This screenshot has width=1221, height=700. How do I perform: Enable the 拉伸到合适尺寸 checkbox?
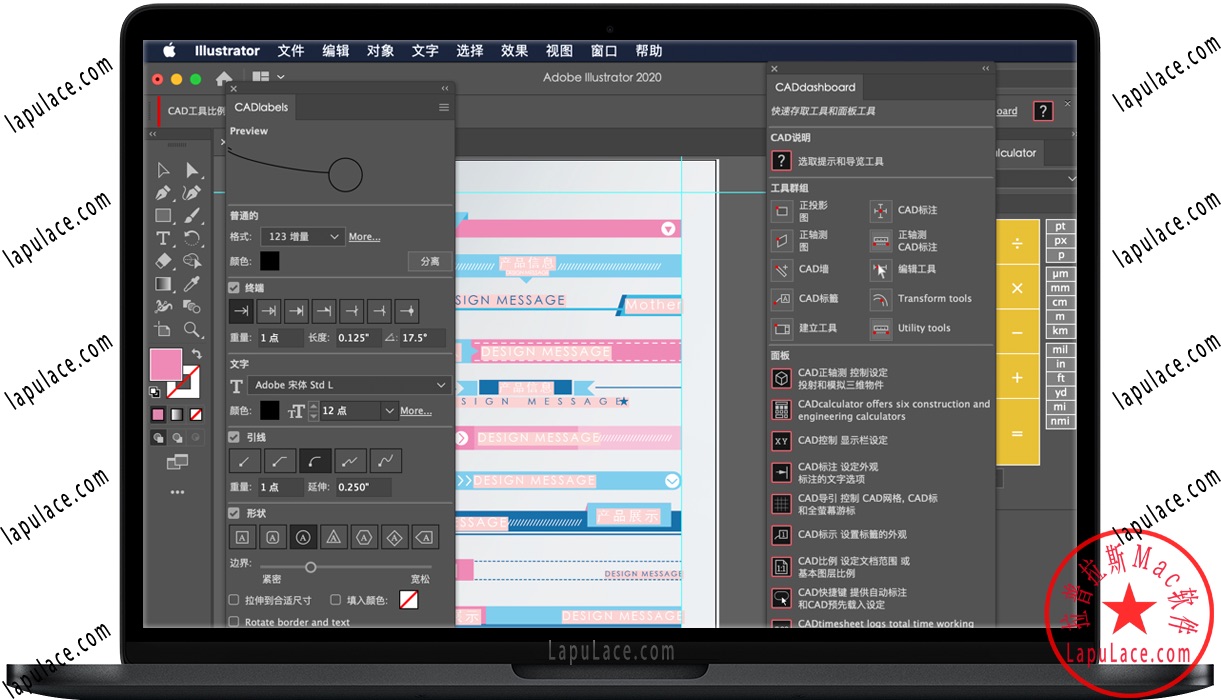pos(234,599)
